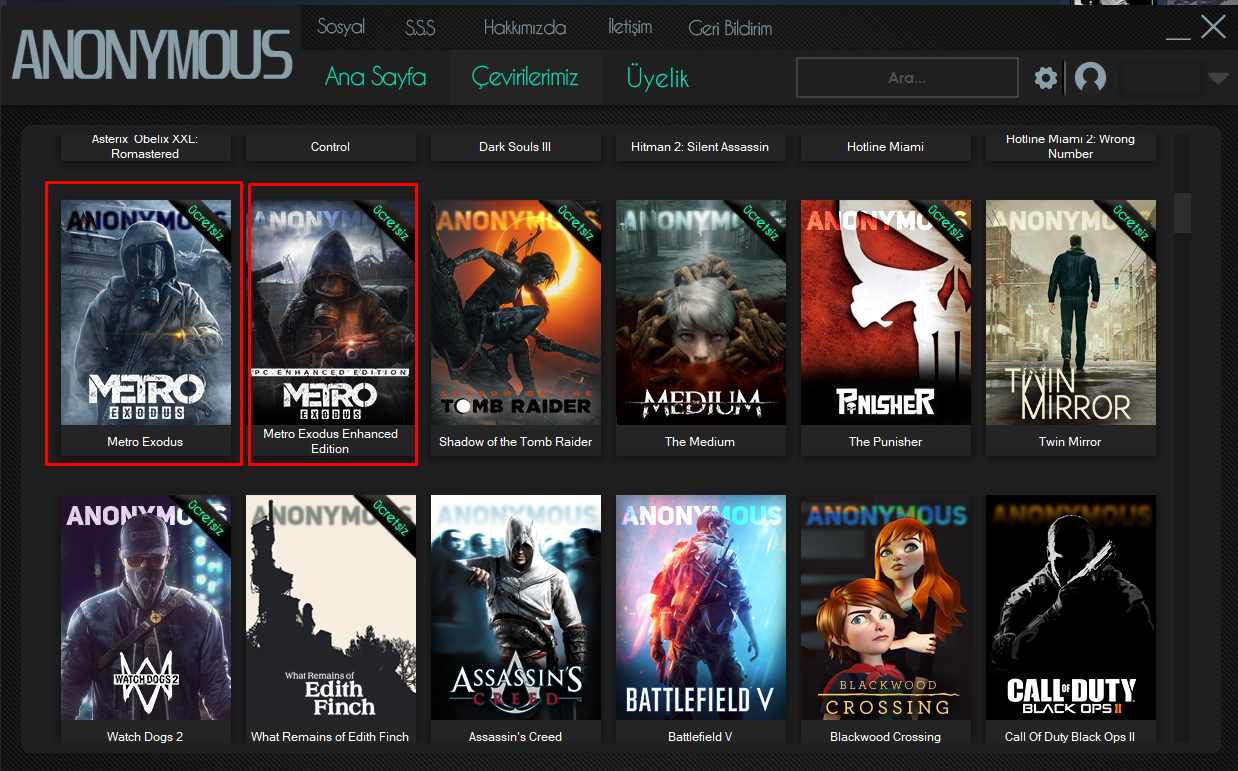The image size is (1238, 771).
Task: Select Asterix Obelix XXL: Romastered entry
Action: point(146,147)
